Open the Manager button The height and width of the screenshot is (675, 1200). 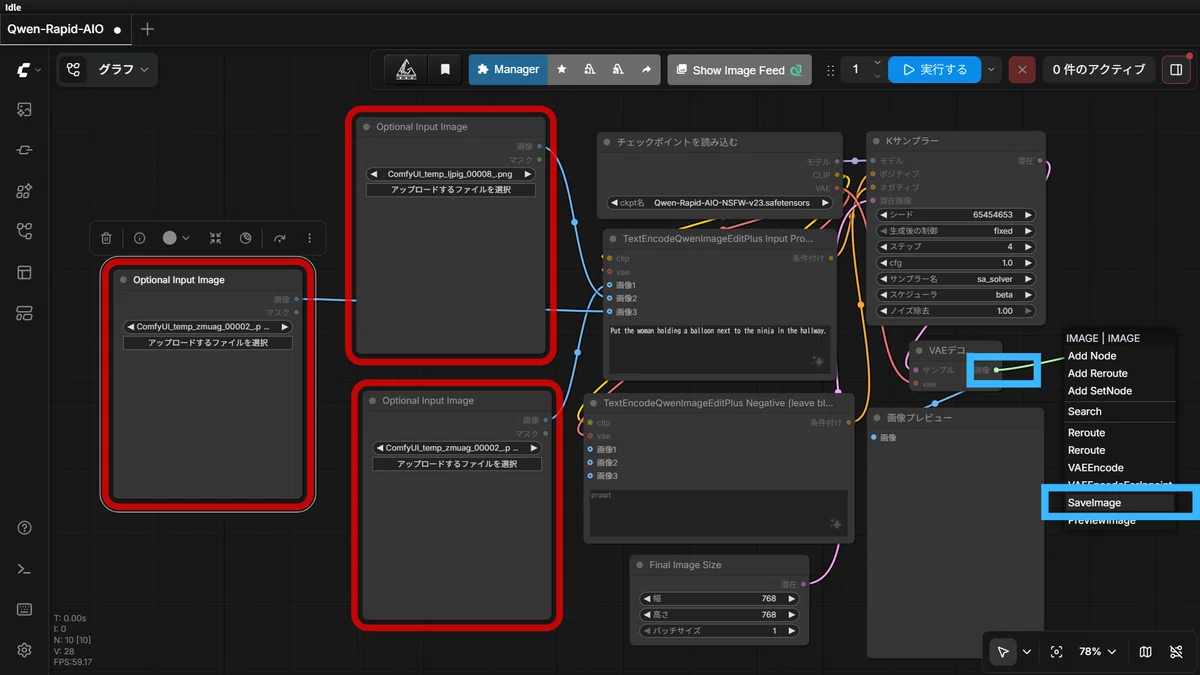(x=508, y=70)
